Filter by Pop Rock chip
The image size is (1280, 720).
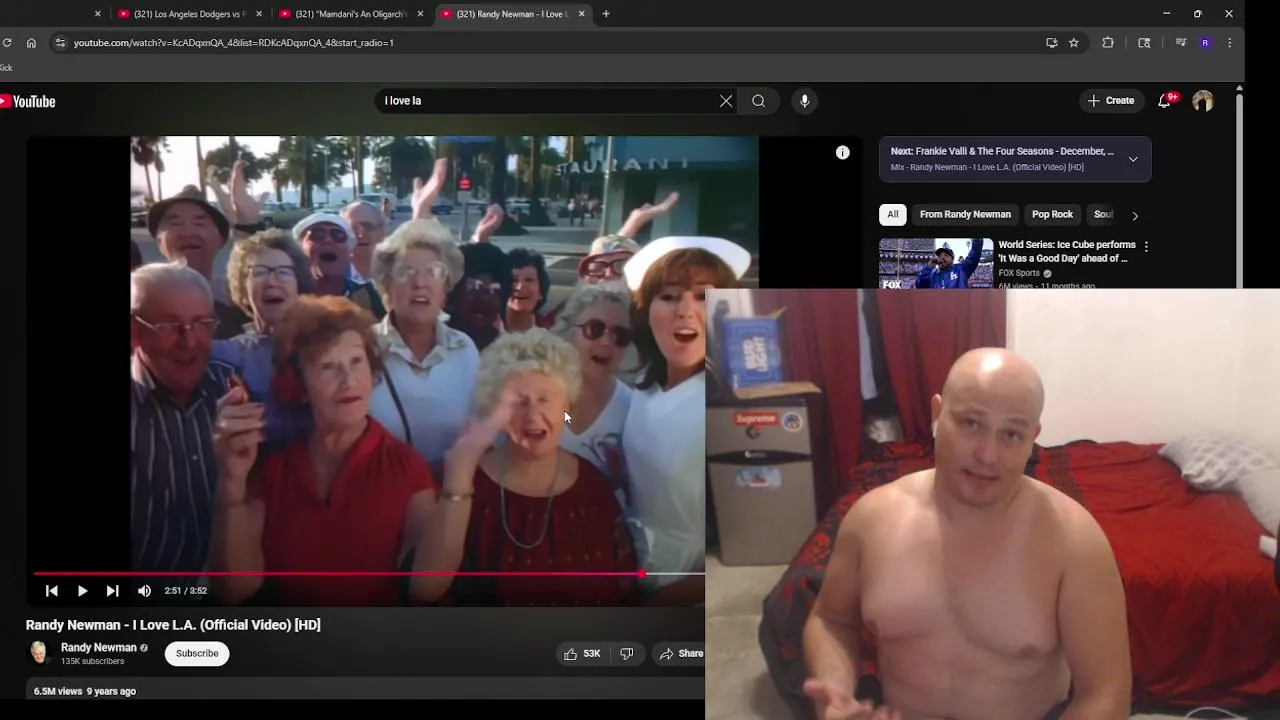1052,214
